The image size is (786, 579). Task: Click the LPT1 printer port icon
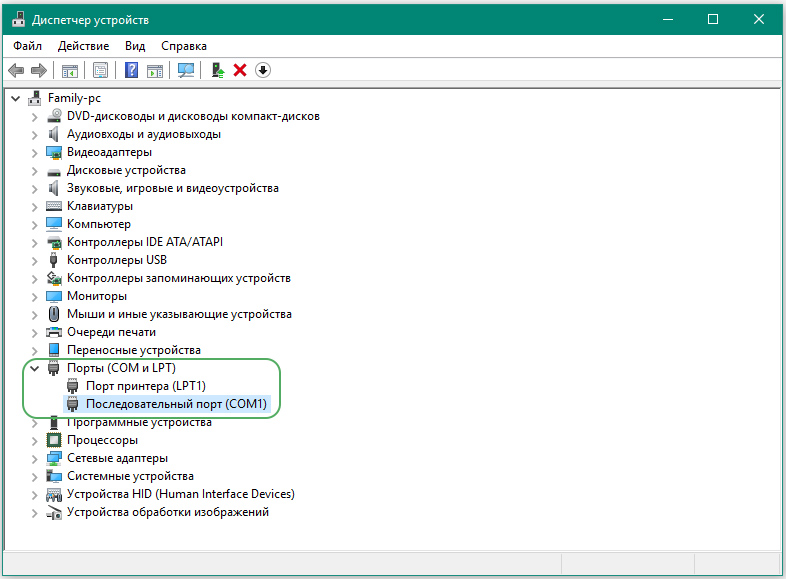(73, 386)
